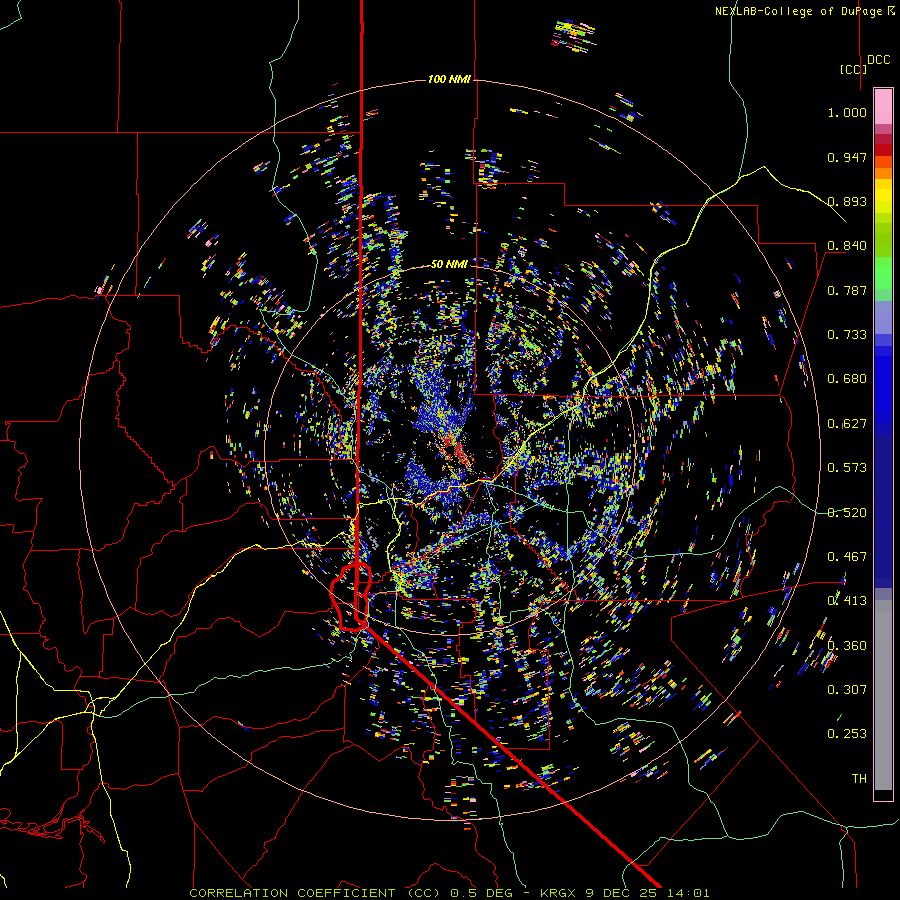Image resolution: width=900 pixels, height=900 pixels.
Task: Click the 0.467 value on the color scale
Action: 847,557
